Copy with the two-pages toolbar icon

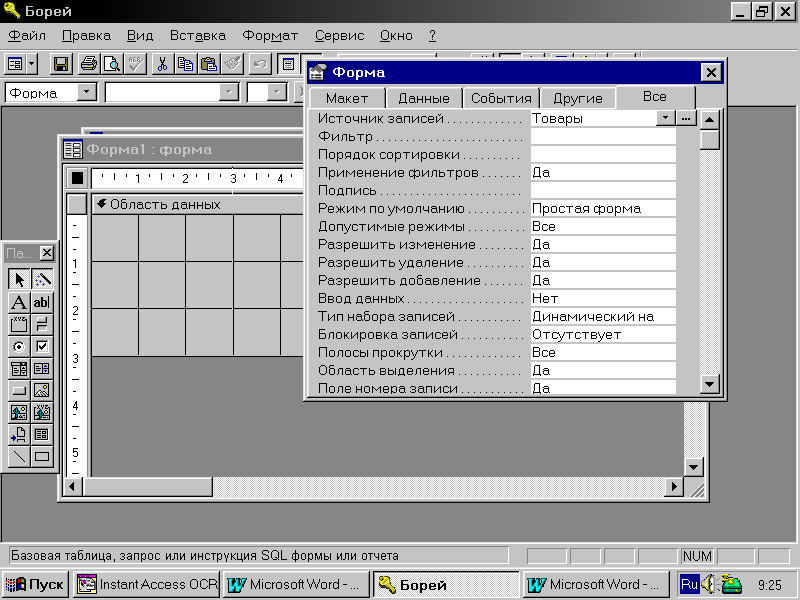[x=185, y=64]
